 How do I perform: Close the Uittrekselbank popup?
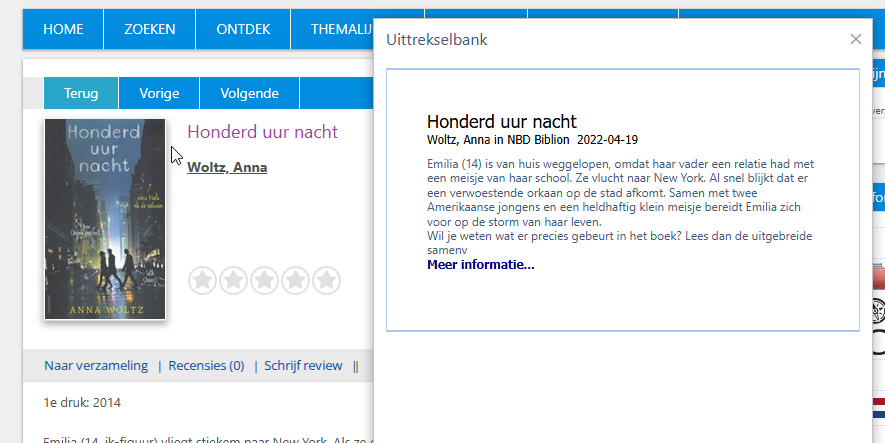coord(855,39)
